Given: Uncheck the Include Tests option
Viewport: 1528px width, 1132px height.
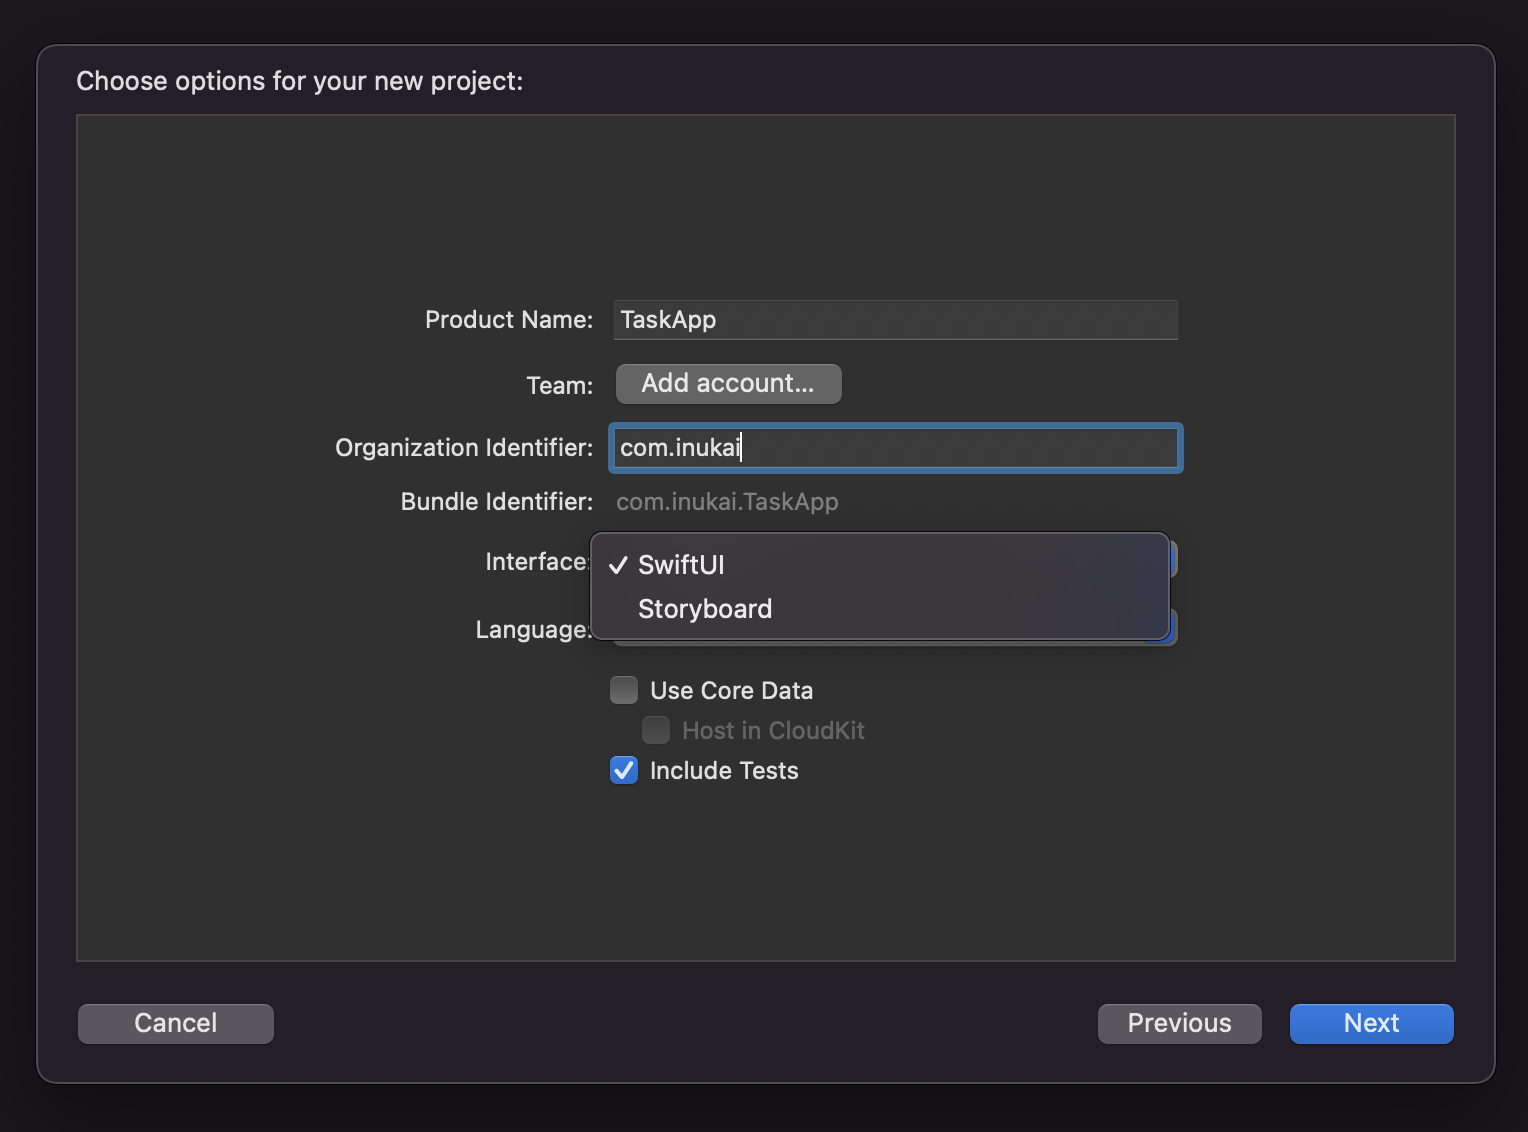Looking at the screenshot, I should click(x=623, y=770).
